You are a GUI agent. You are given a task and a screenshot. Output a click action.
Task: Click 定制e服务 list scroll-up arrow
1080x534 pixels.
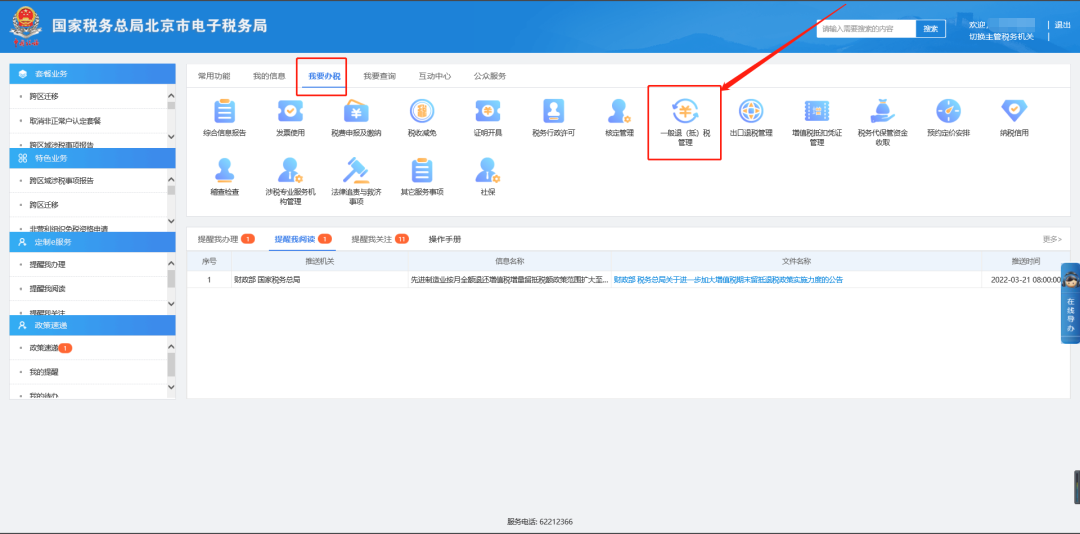171,265
